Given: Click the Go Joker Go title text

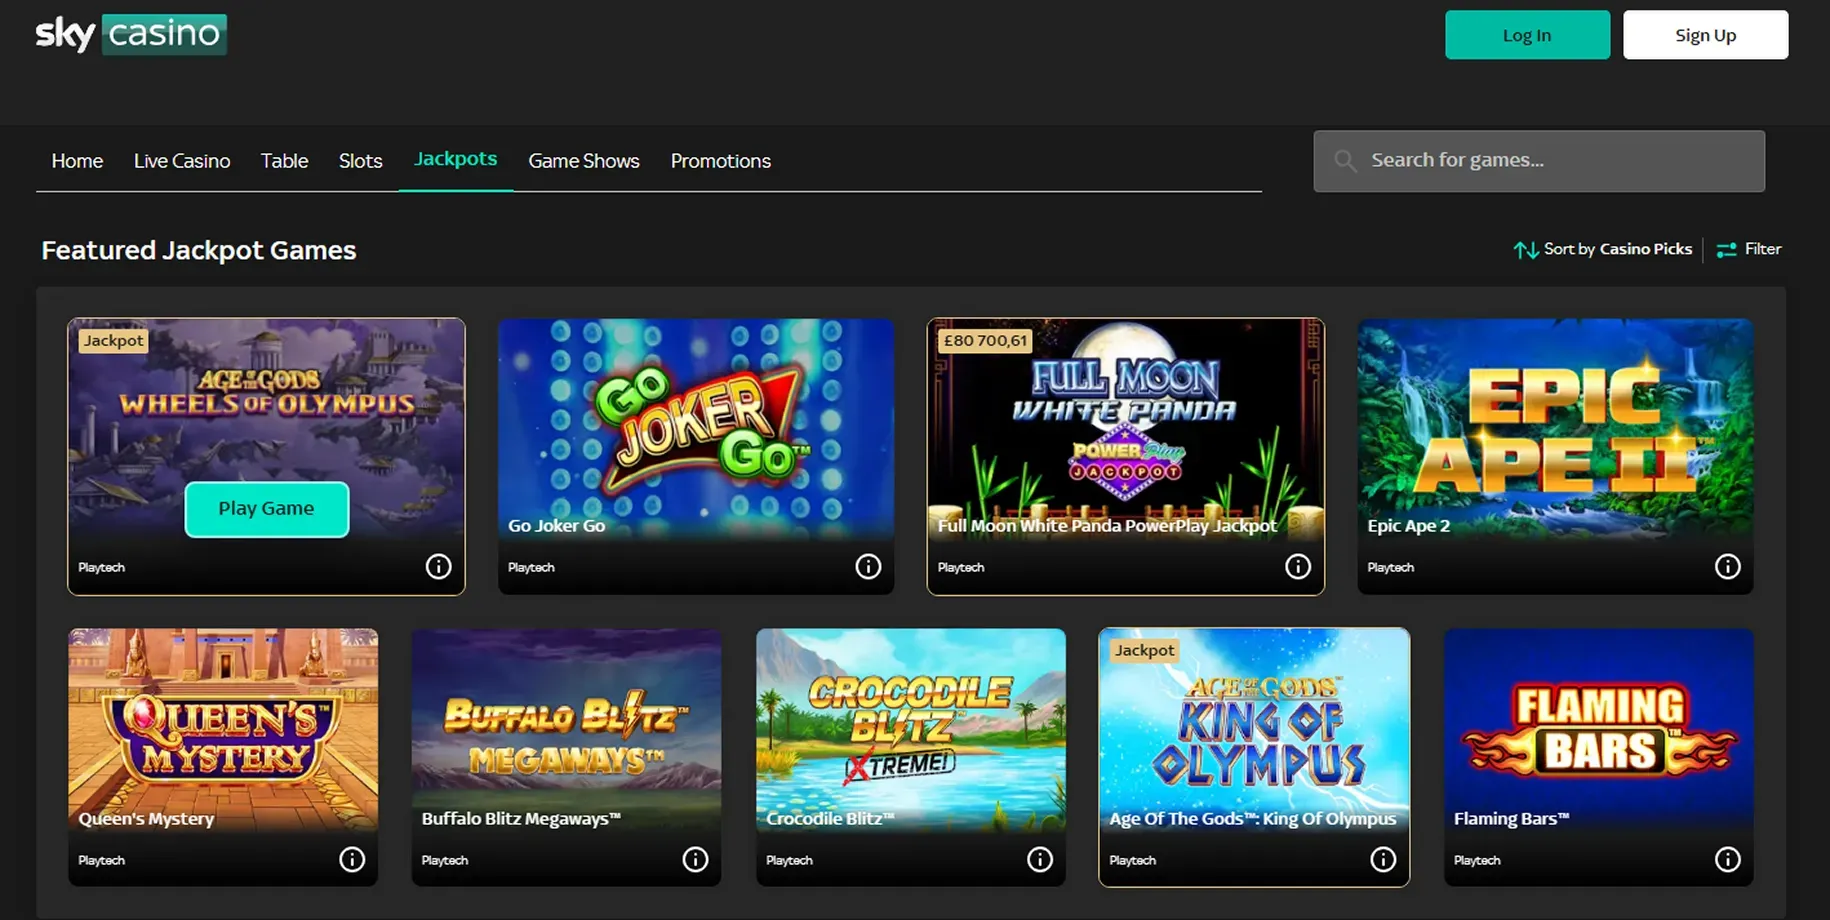Looking at the screenshot, I should [x=557, y=526].
